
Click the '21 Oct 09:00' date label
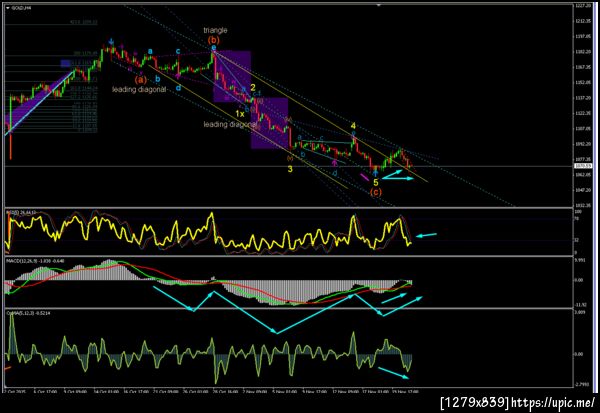click(x=168, y=392)
